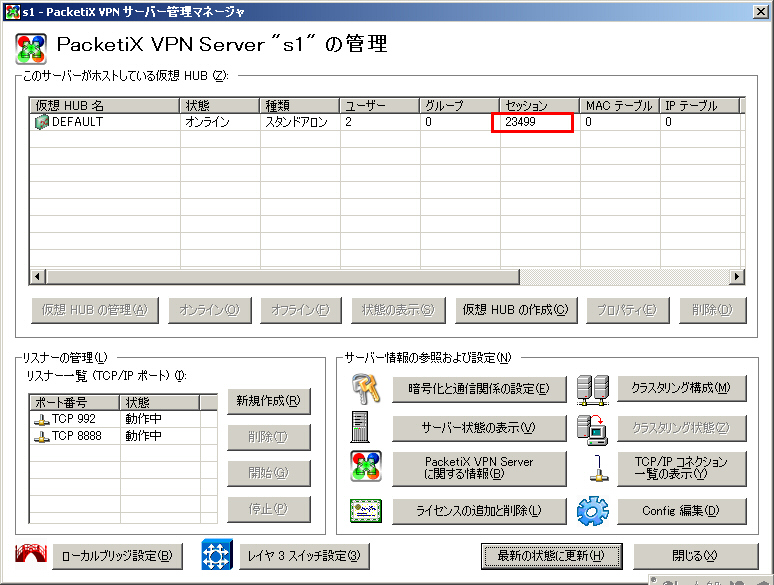Click the title bar application icon

point(12,11)
